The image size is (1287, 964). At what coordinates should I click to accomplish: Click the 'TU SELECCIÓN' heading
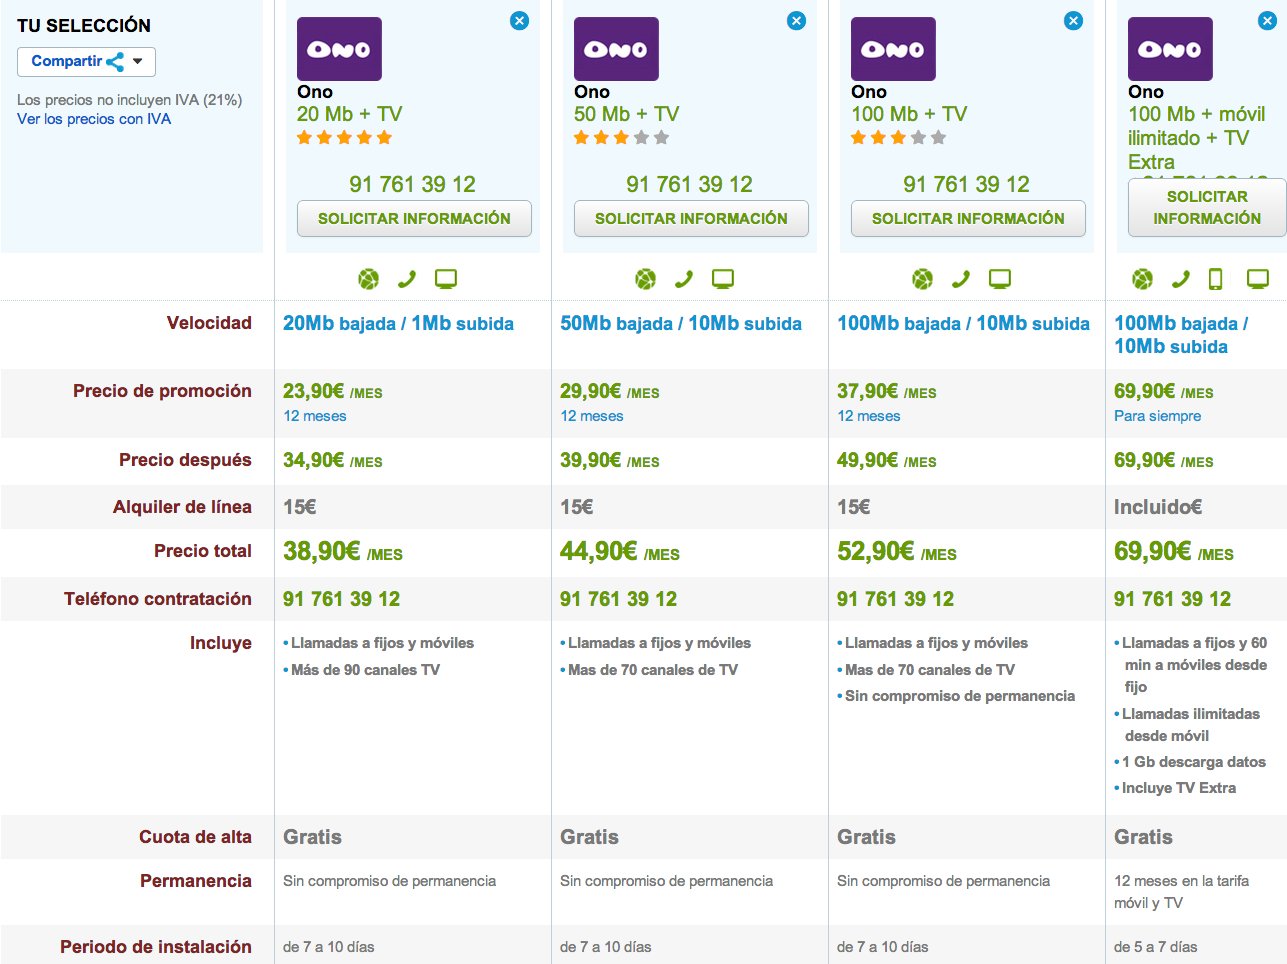[x=84, y=26]
